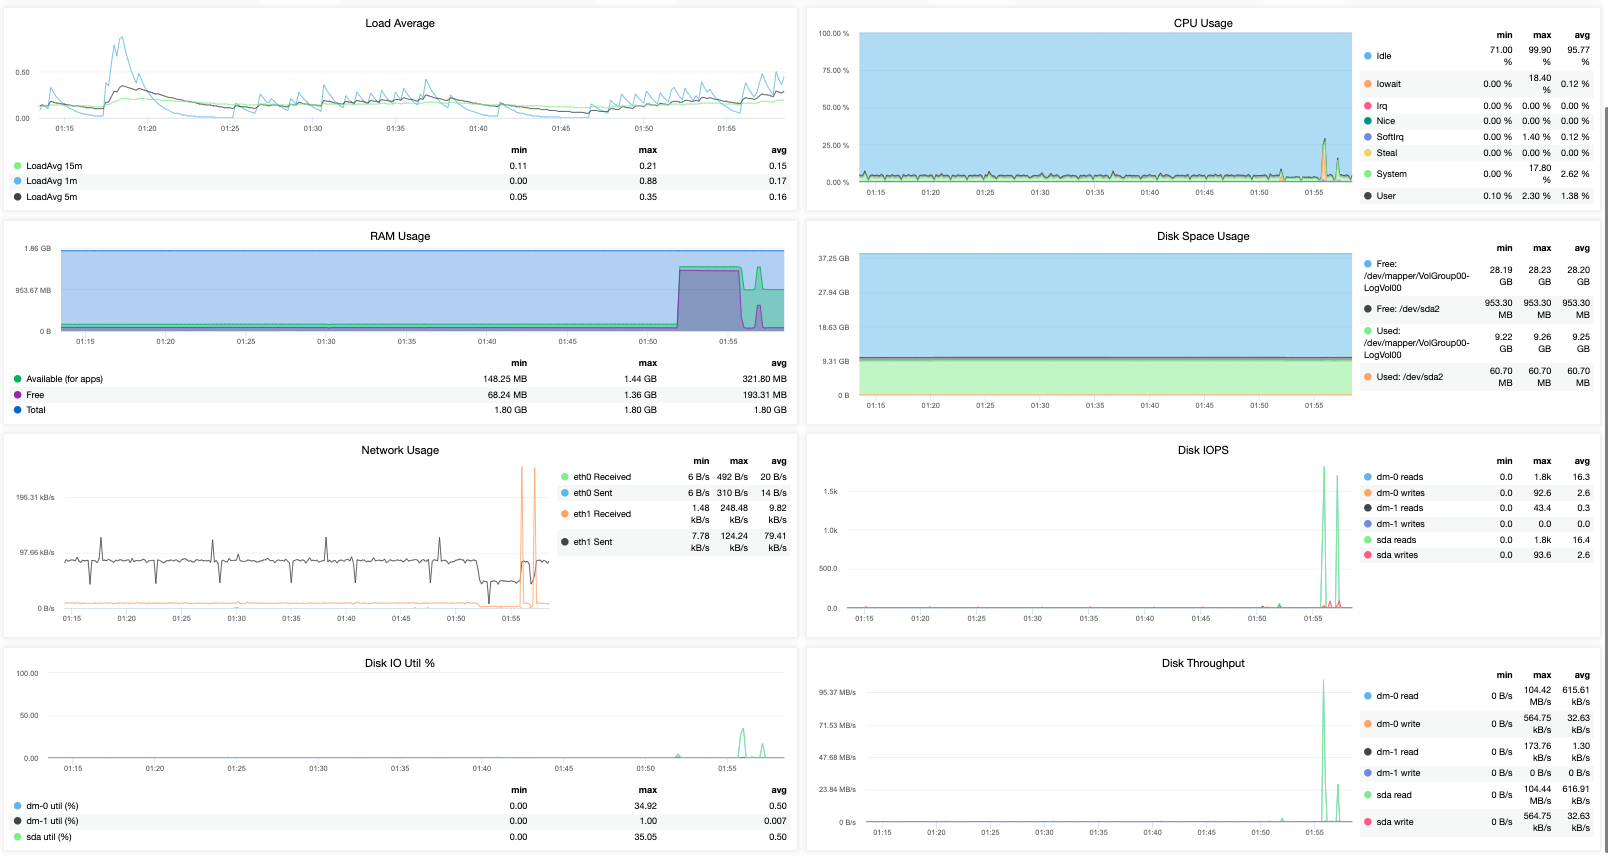Open the Disk IOPS panel title menu
Image resolution: width=1608 pixels, height=867 pixels.
[1203, 450]
